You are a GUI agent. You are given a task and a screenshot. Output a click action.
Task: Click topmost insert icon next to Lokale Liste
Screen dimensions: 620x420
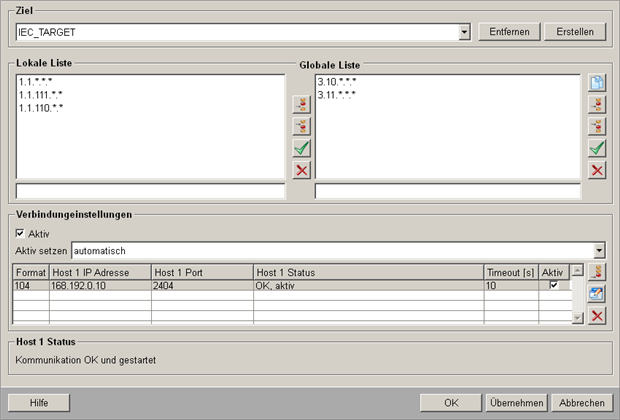point(301,104)
